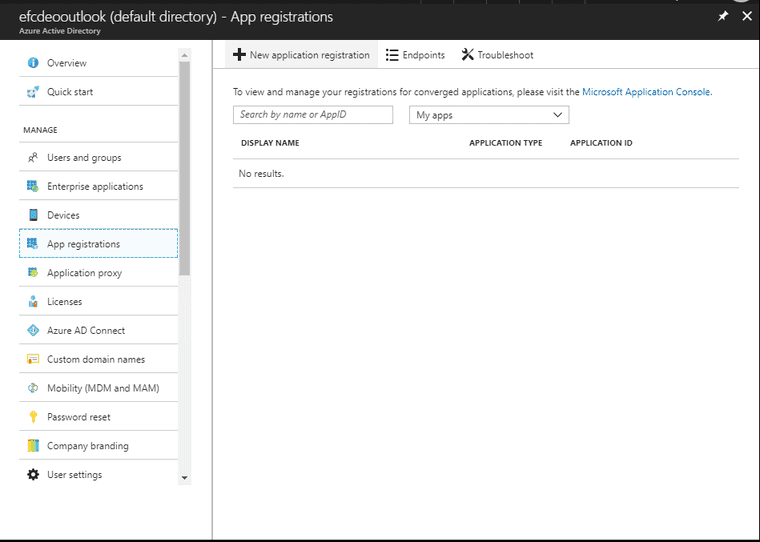
Task: Click the Quick start icon
Action: [x=33, y=92]
